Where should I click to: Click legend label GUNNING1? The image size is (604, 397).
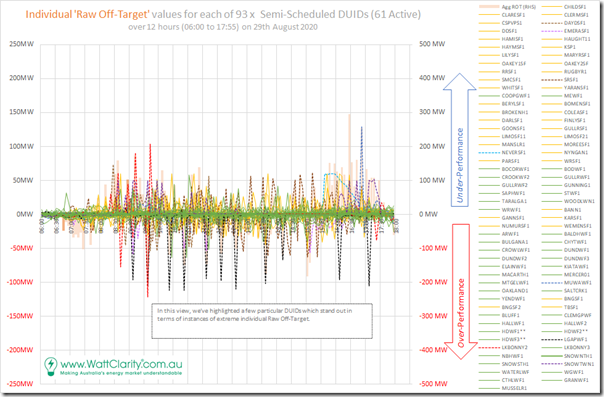[x=577, y=185]
